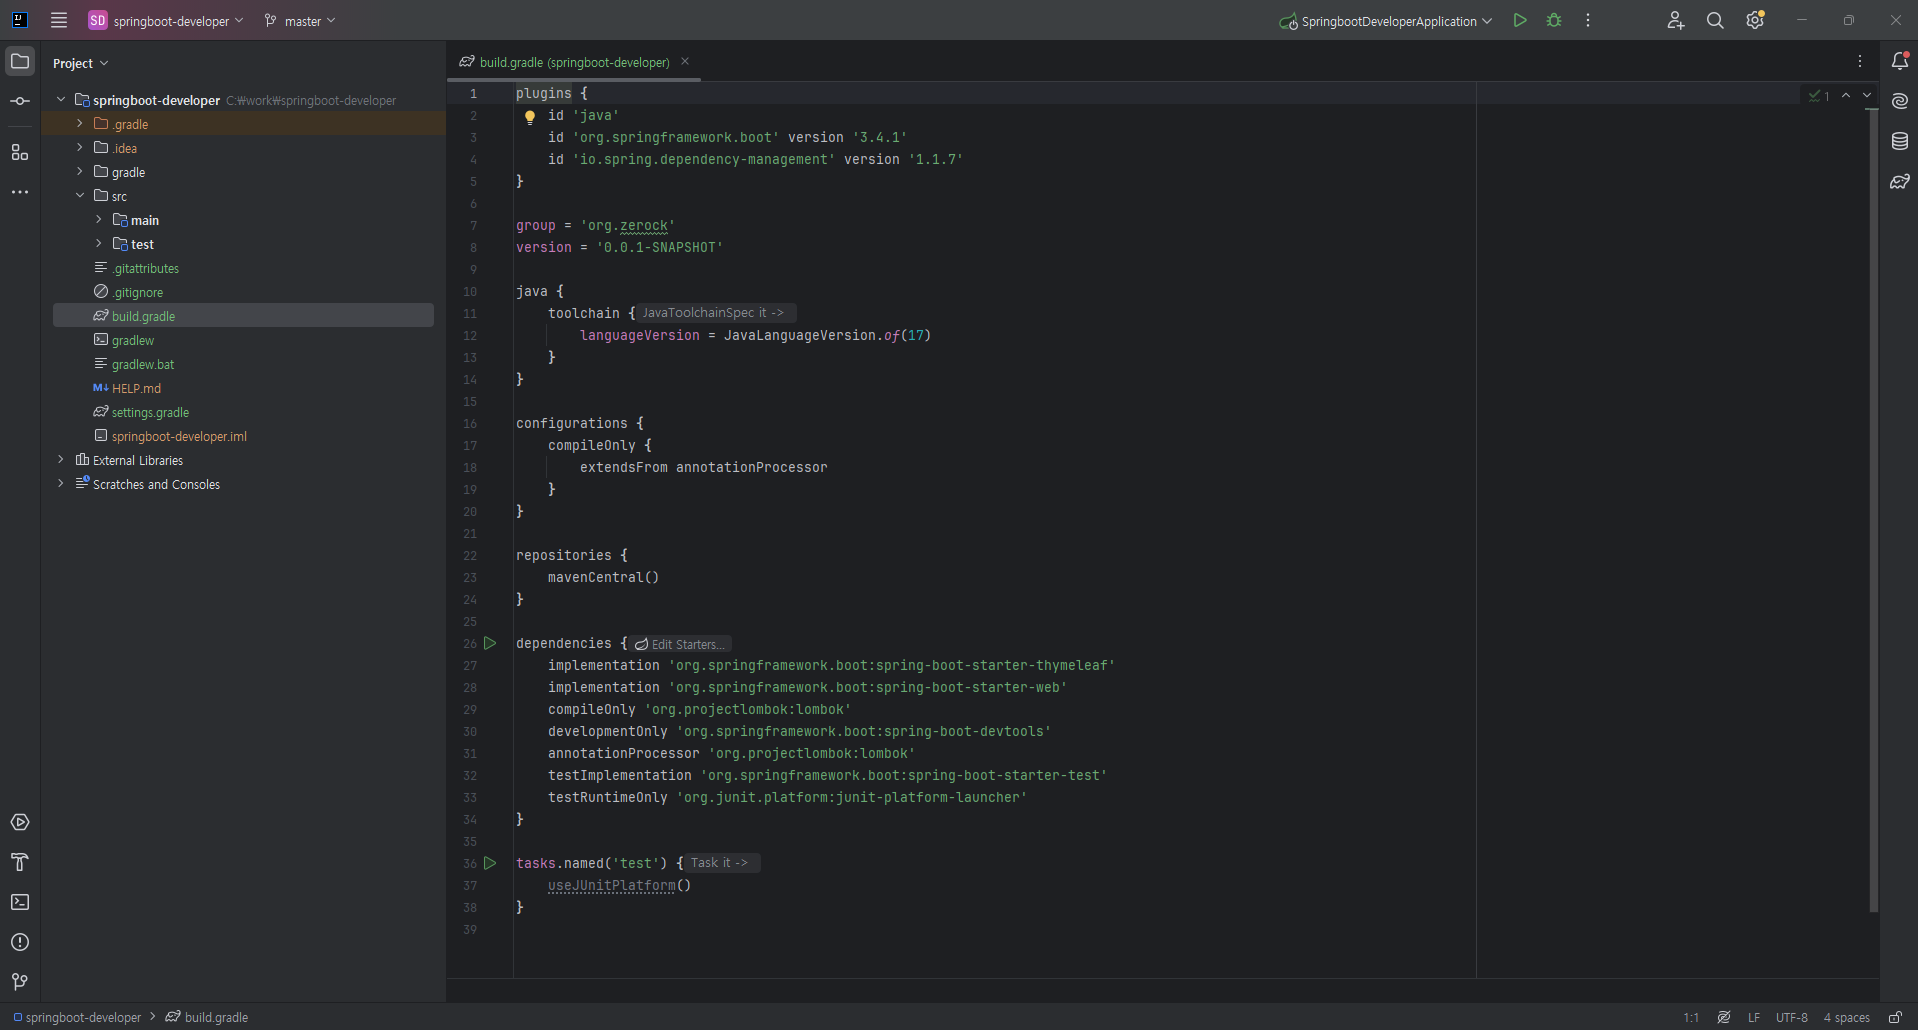This screenshot has height=1030, width=1918.
Task: Open the springboot-developer project dropdown
Action: 166,20
